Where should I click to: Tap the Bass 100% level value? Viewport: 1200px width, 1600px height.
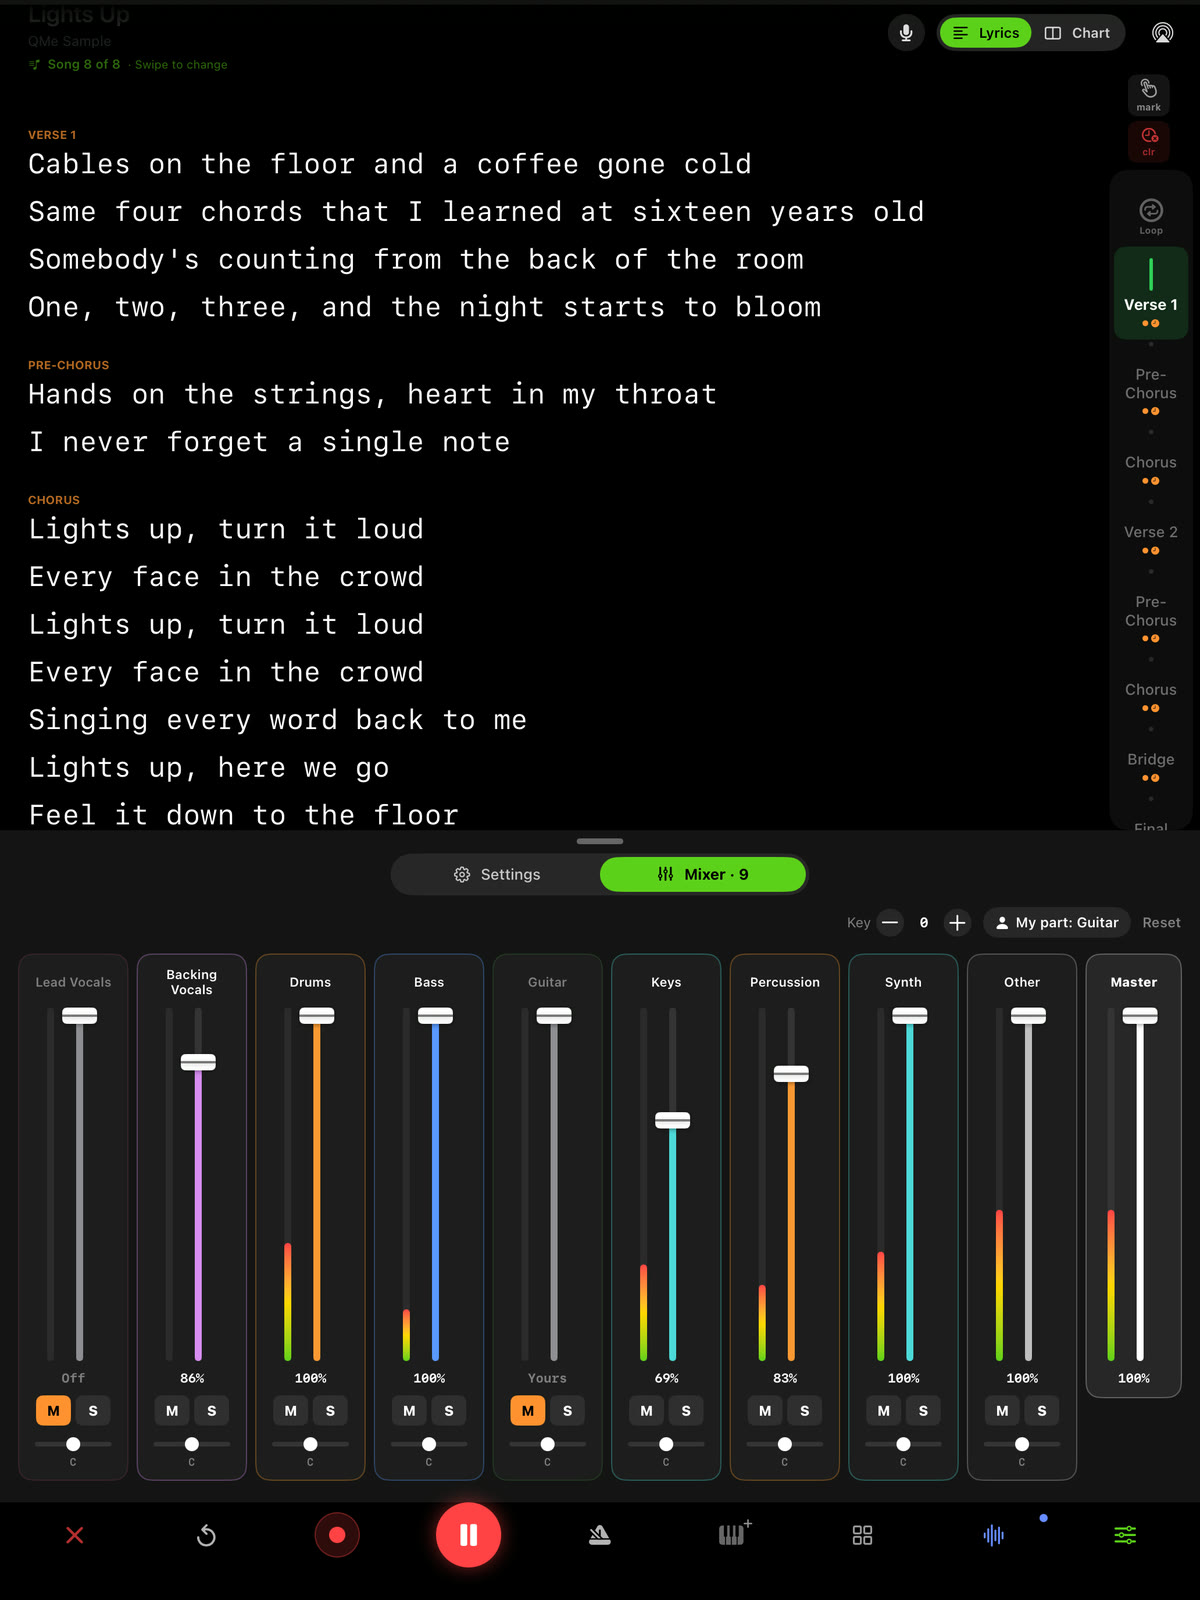click(x=429, y=1378)
